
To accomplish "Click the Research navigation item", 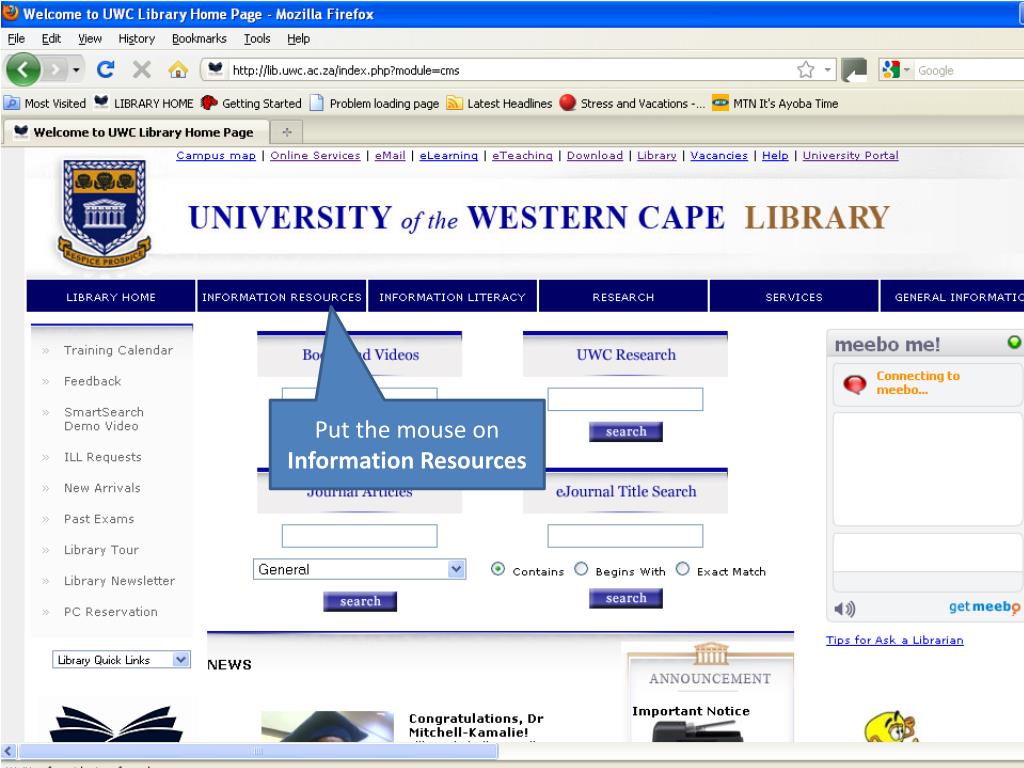I will [x=623, y=296].
